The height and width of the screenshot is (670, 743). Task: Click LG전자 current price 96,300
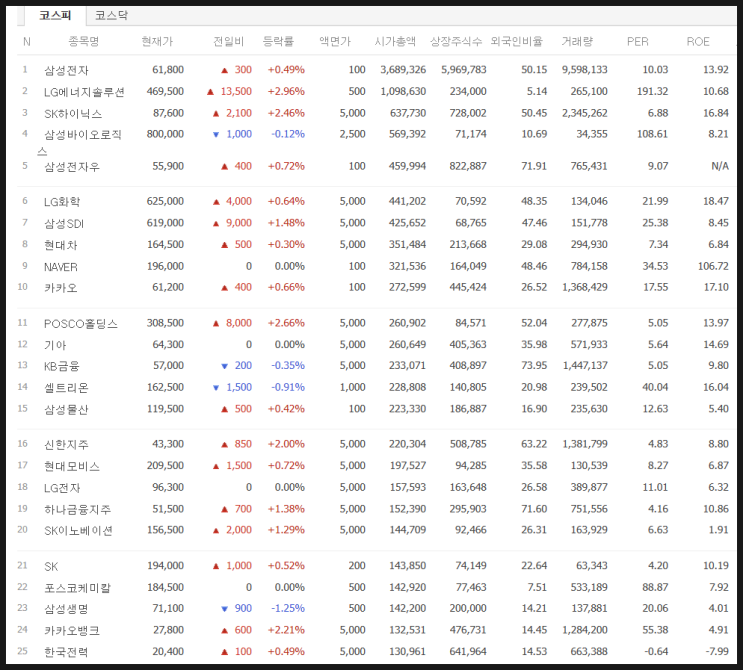tap(168, 487)
